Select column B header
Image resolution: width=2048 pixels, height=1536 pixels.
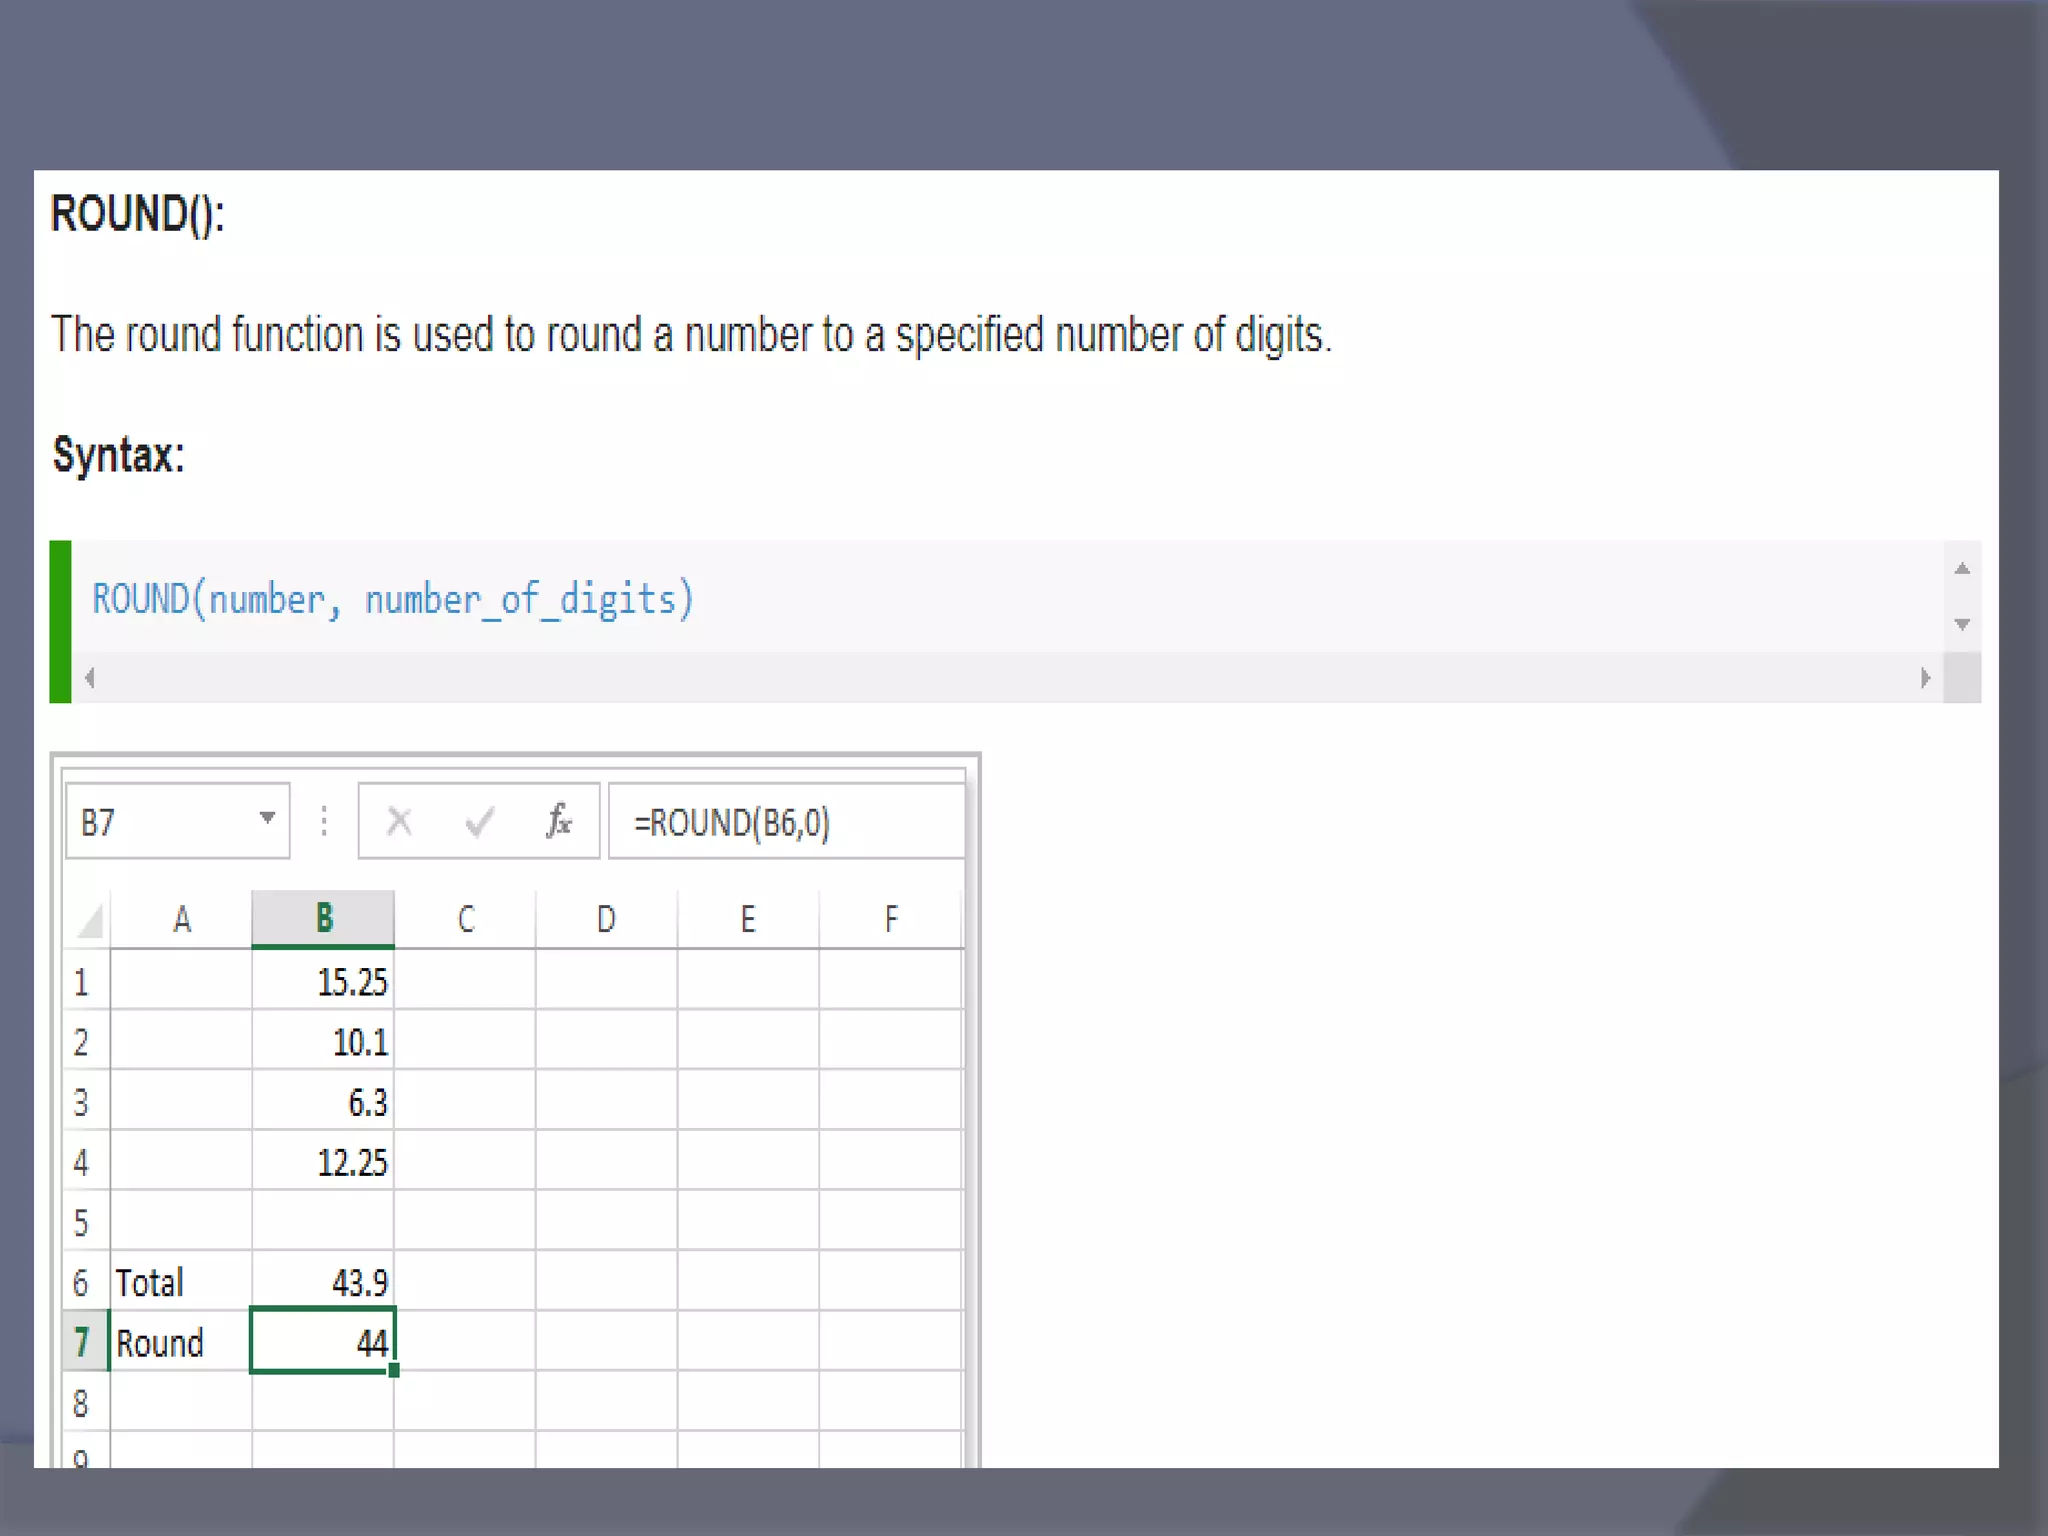(323, 918)
